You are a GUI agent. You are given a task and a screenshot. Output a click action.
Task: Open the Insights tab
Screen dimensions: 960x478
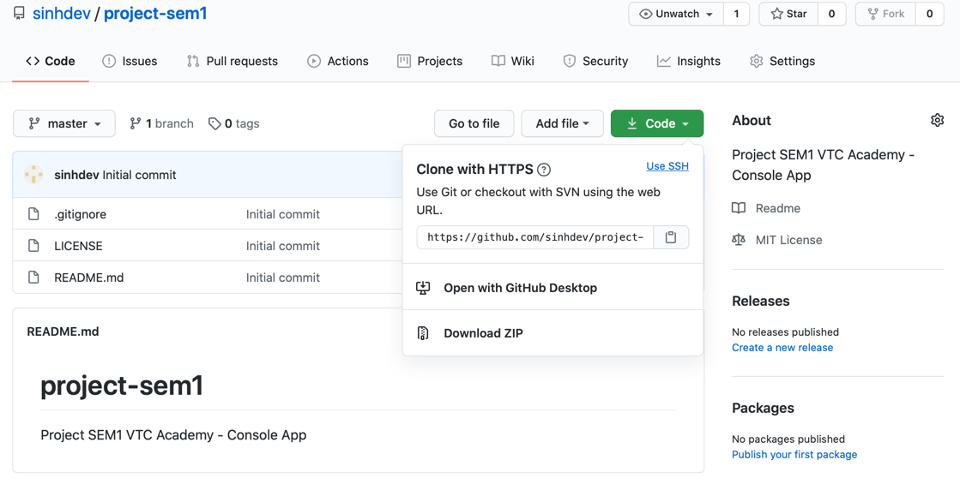(689, 61)
